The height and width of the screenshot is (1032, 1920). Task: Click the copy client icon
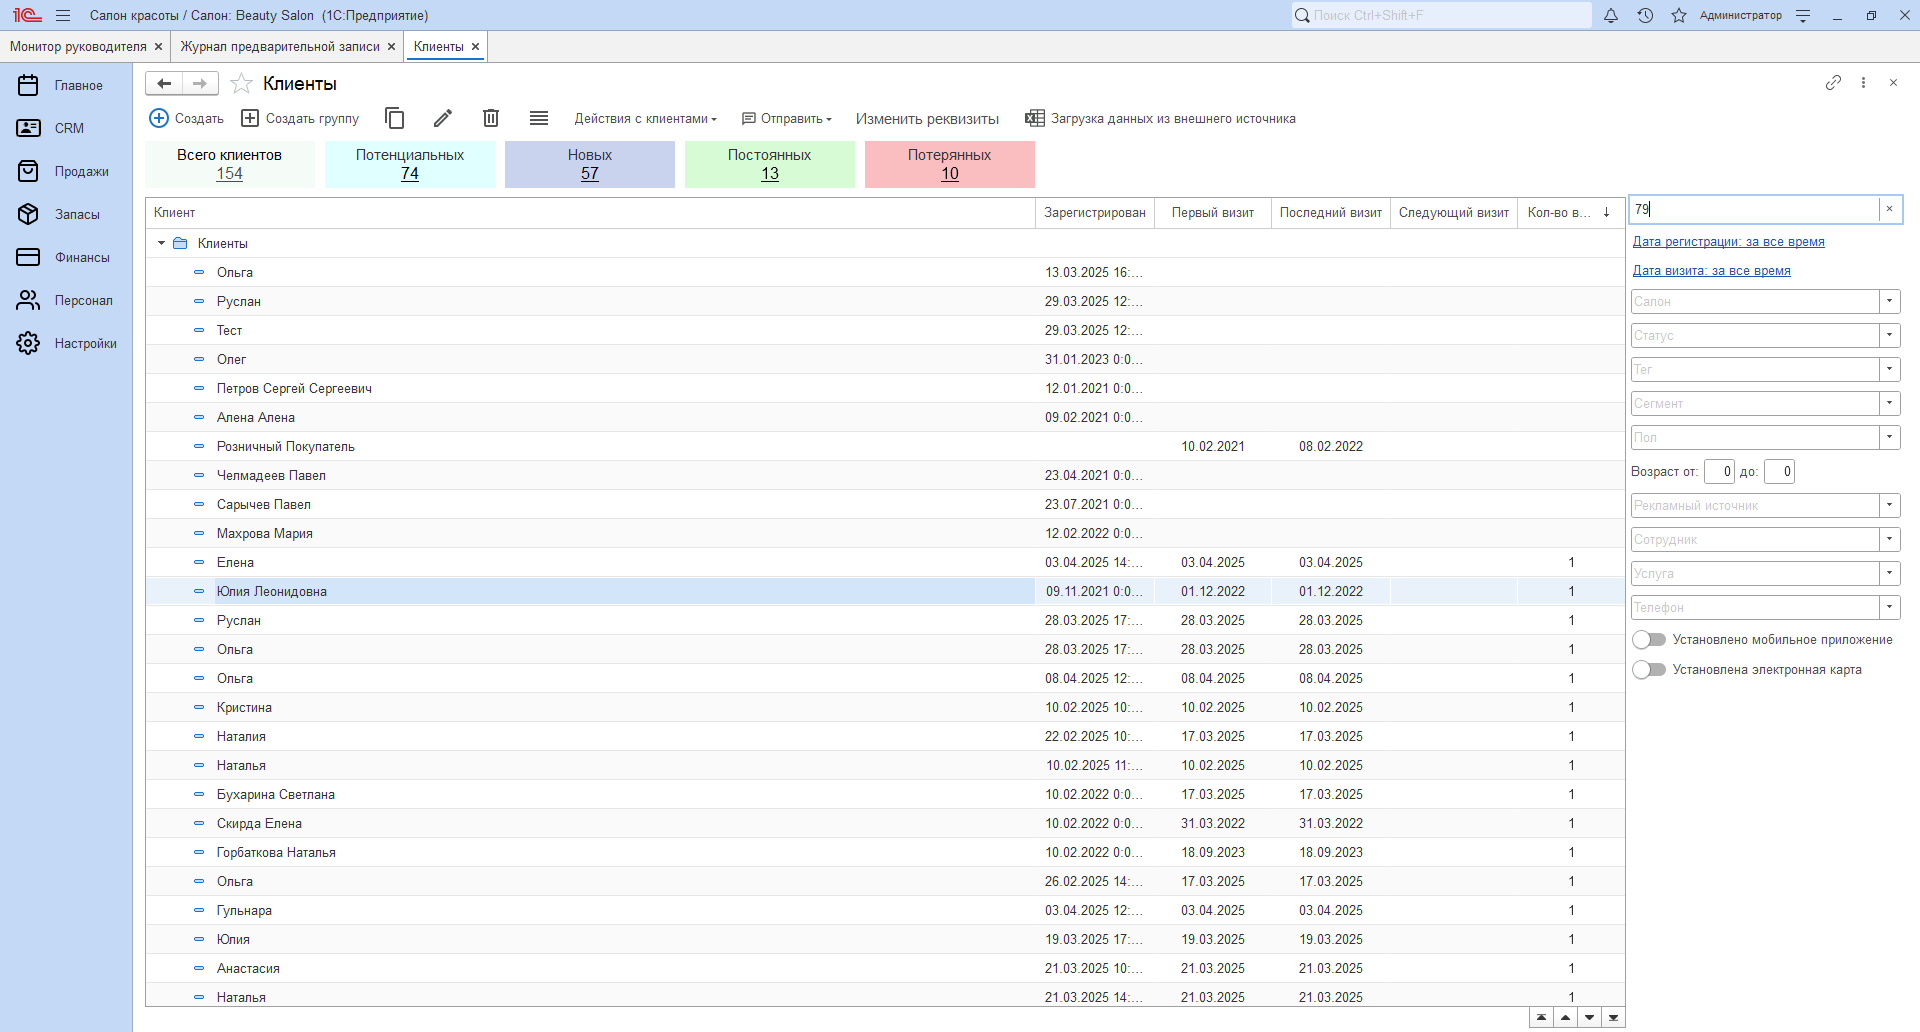coord(395,118)
